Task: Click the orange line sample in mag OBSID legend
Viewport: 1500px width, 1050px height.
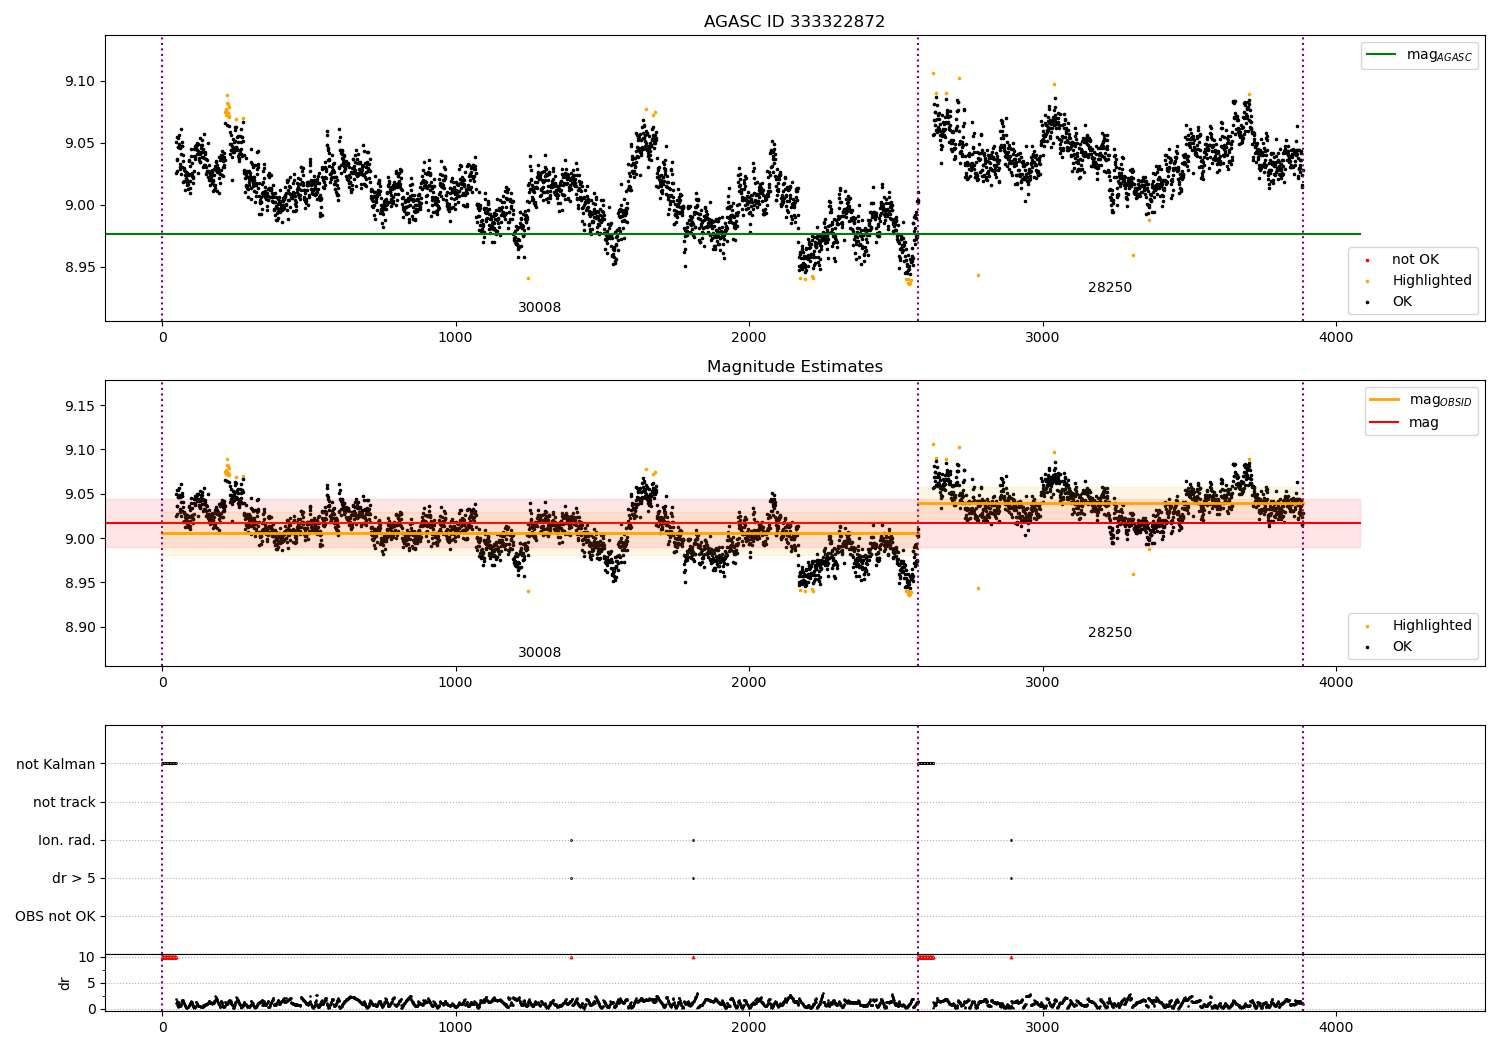Action: (x=1384, y=400)
